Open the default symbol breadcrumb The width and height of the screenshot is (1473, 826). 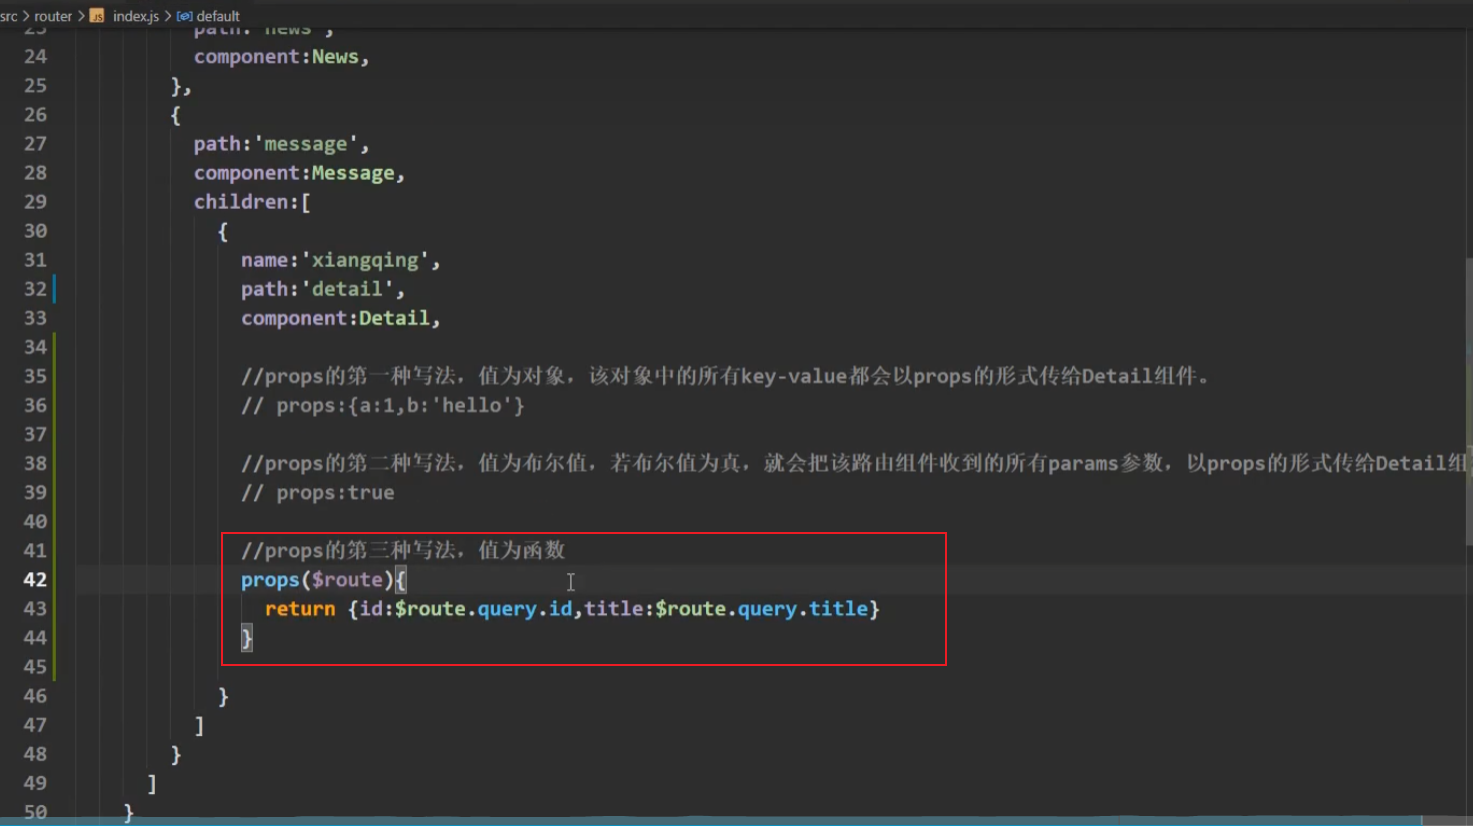click(218, 16)
